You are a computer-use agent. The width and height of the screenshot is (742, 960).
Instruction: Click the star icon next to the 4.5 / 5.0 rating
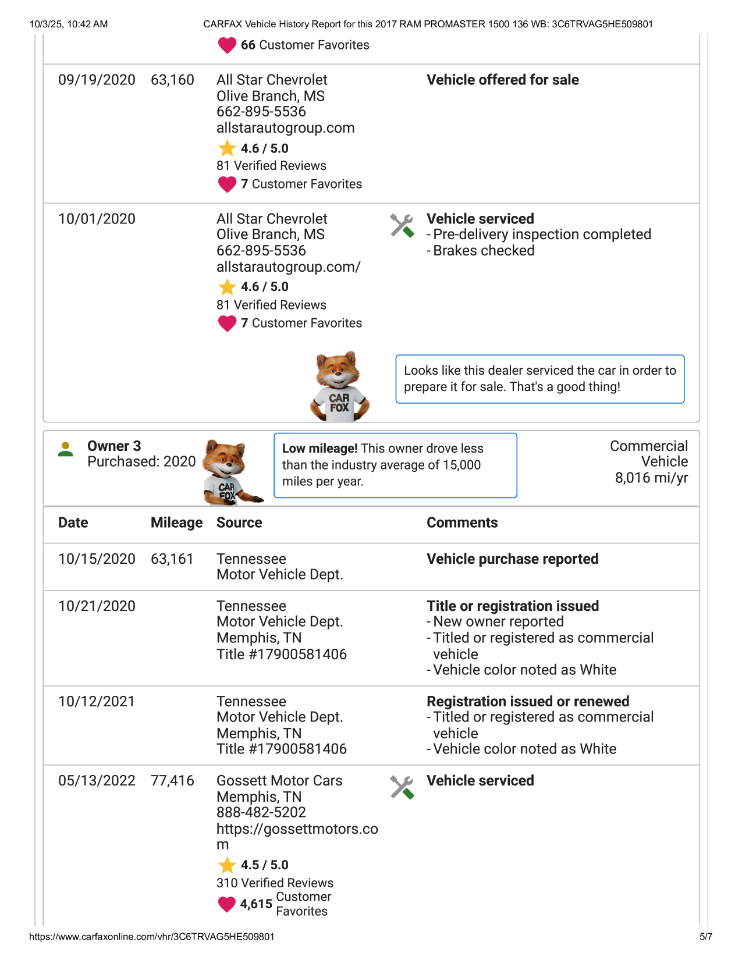click(x=227, y=865)
